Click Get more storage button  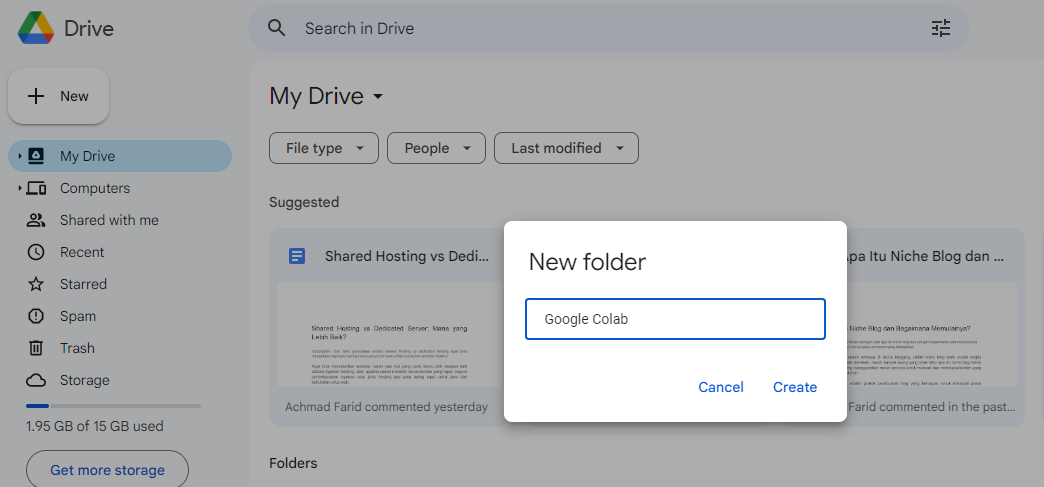tap(107, 470)
